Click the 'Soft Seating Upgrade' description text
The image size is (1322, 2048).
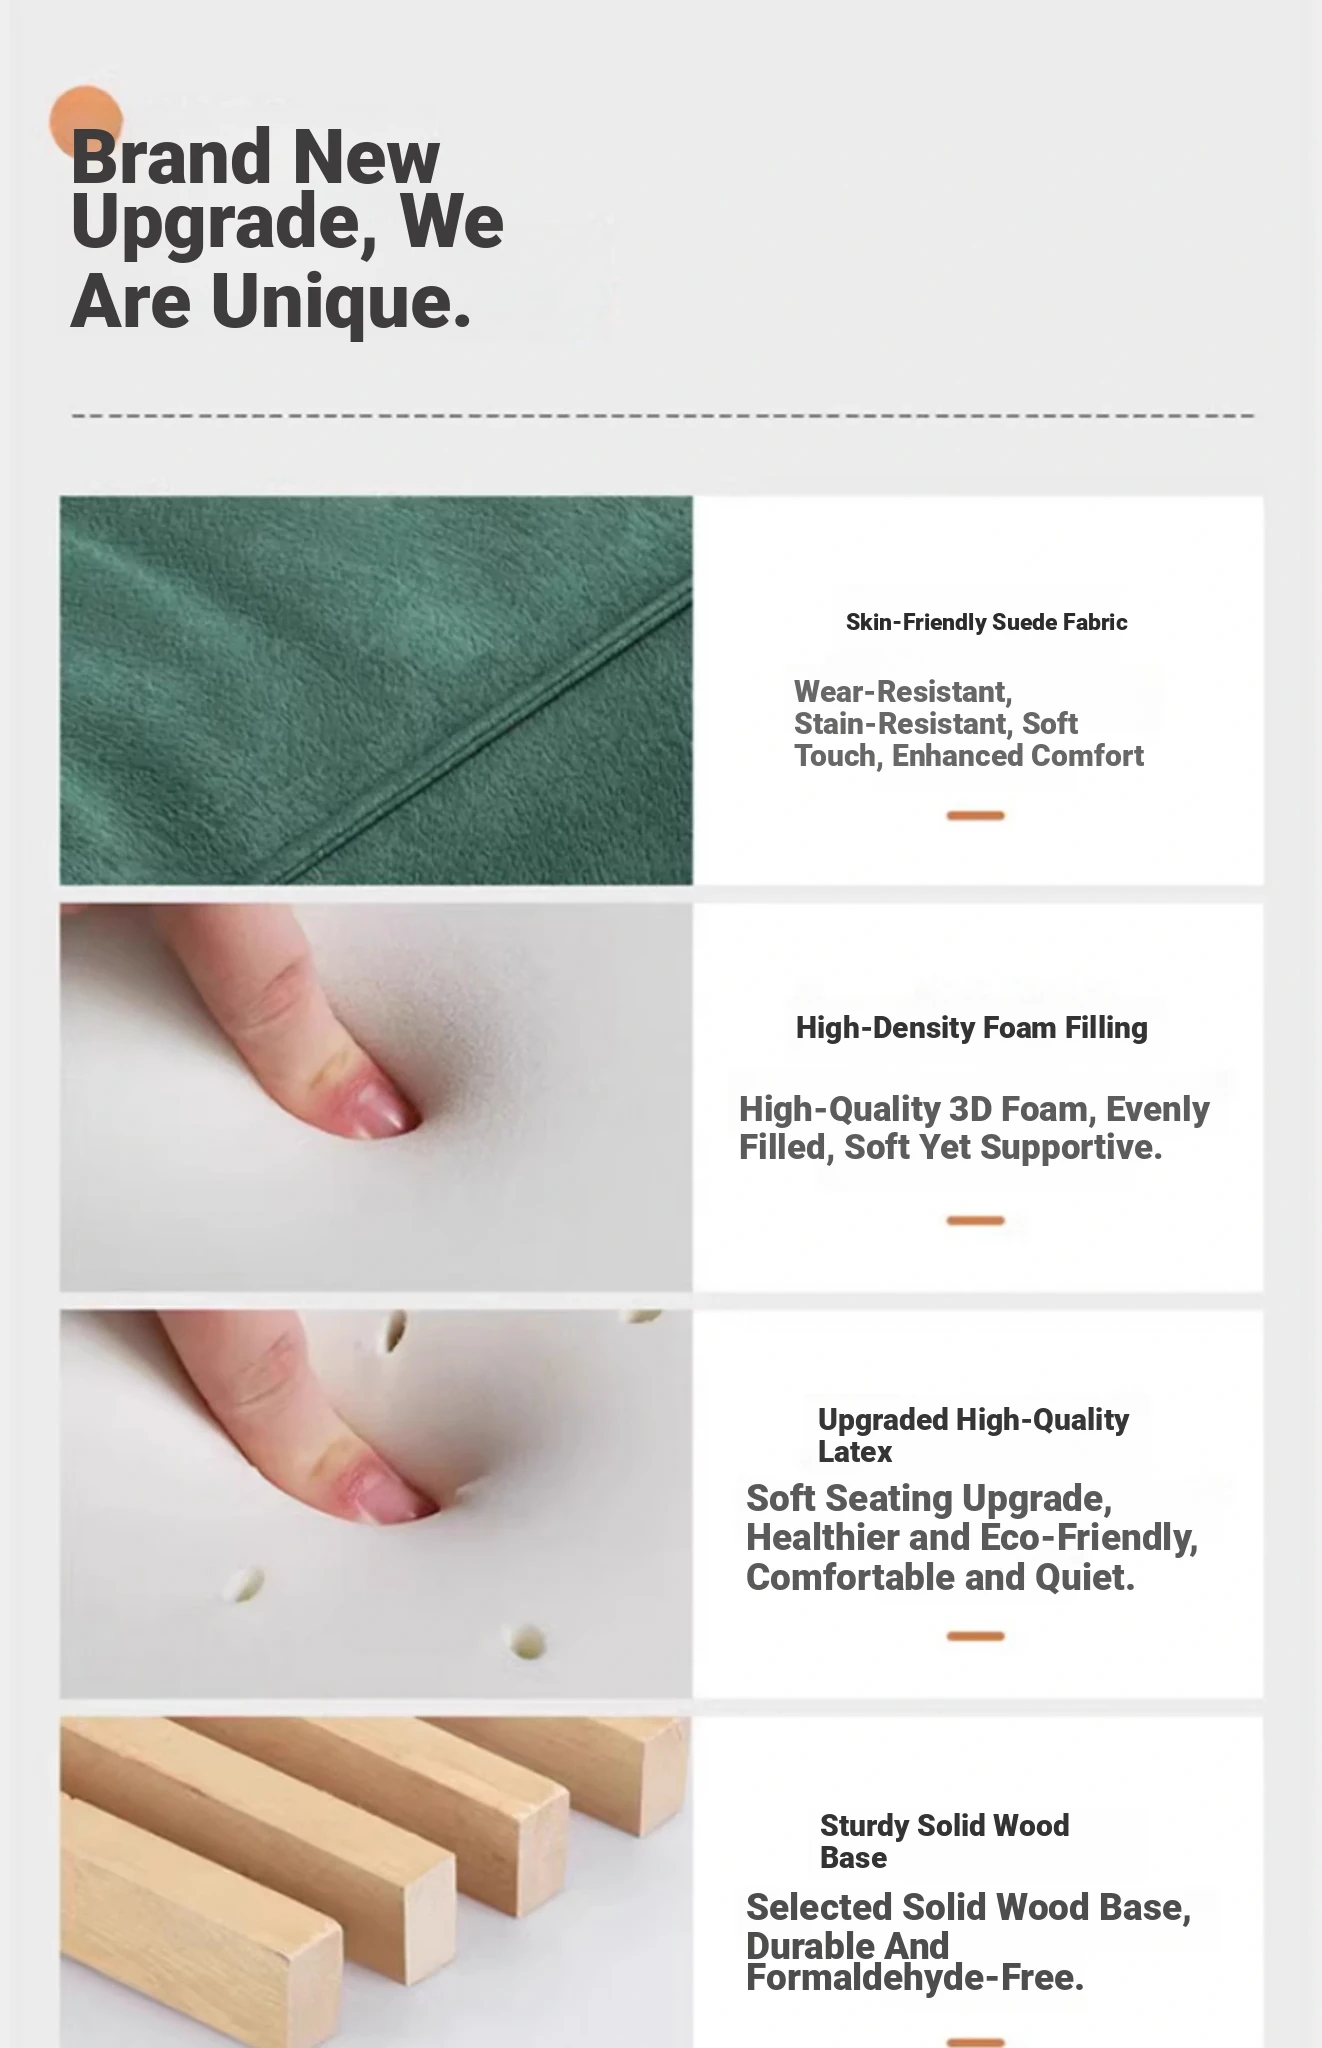[x=972, y=1537]
